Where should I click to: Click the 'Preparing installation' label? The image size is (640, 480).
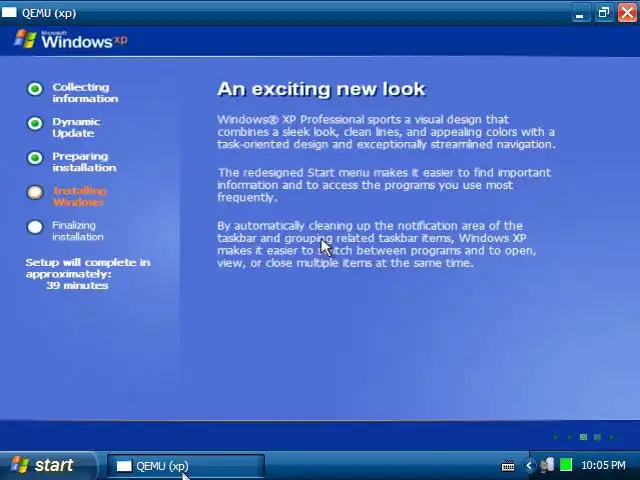[x=84, y=162]
